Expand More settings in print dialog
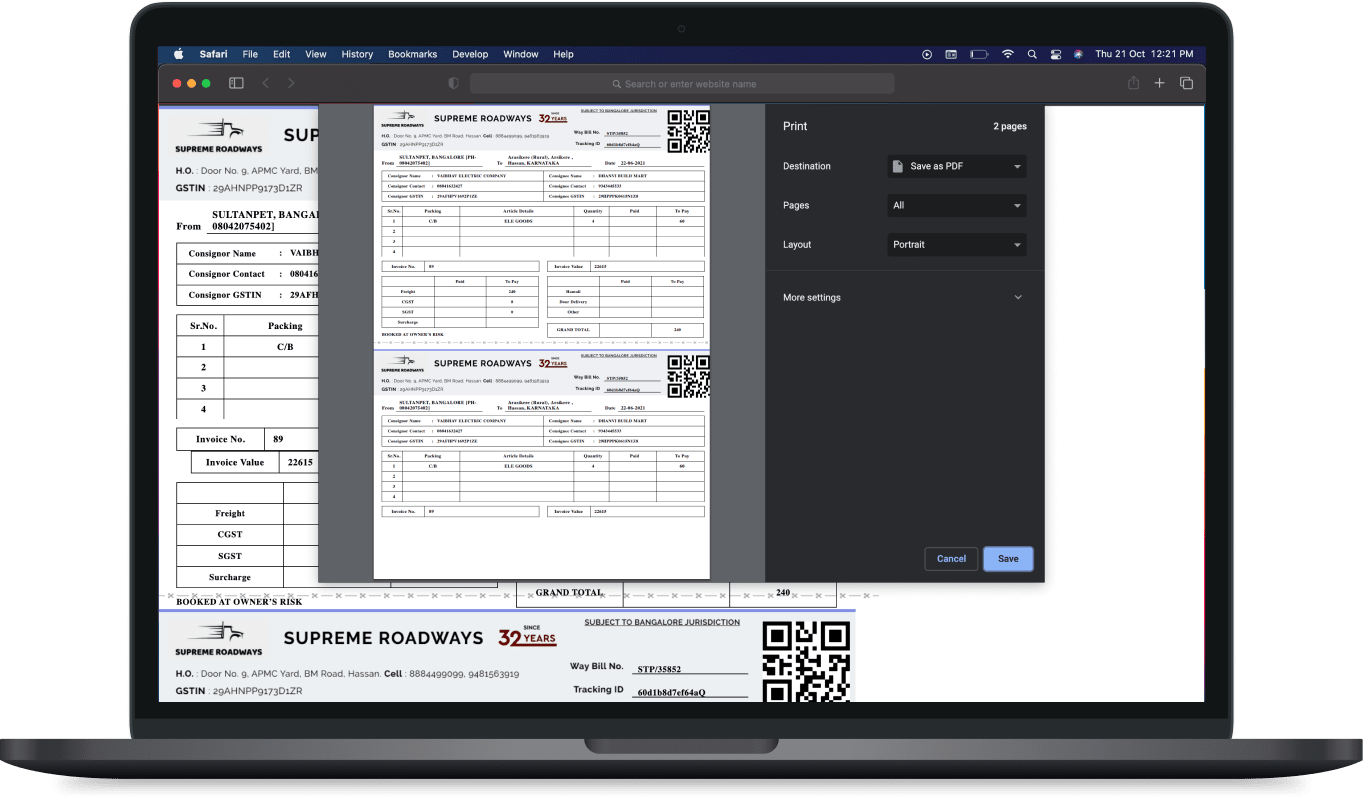The width and height of the screenshot is (1363, 800). point(904,297)
